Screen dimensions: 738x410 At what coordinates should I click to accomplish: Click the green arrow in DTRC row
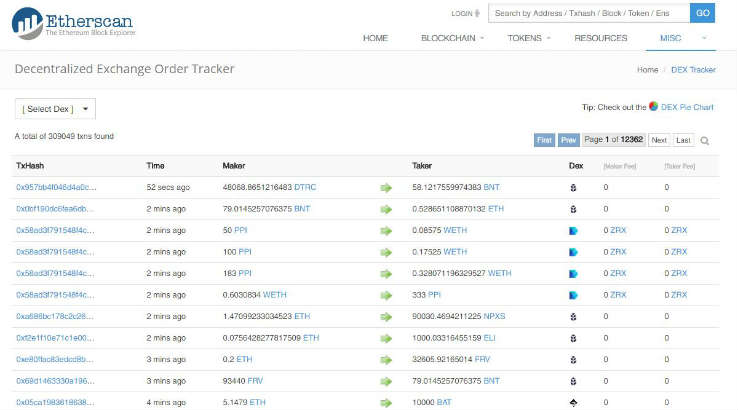coord(386,187)
